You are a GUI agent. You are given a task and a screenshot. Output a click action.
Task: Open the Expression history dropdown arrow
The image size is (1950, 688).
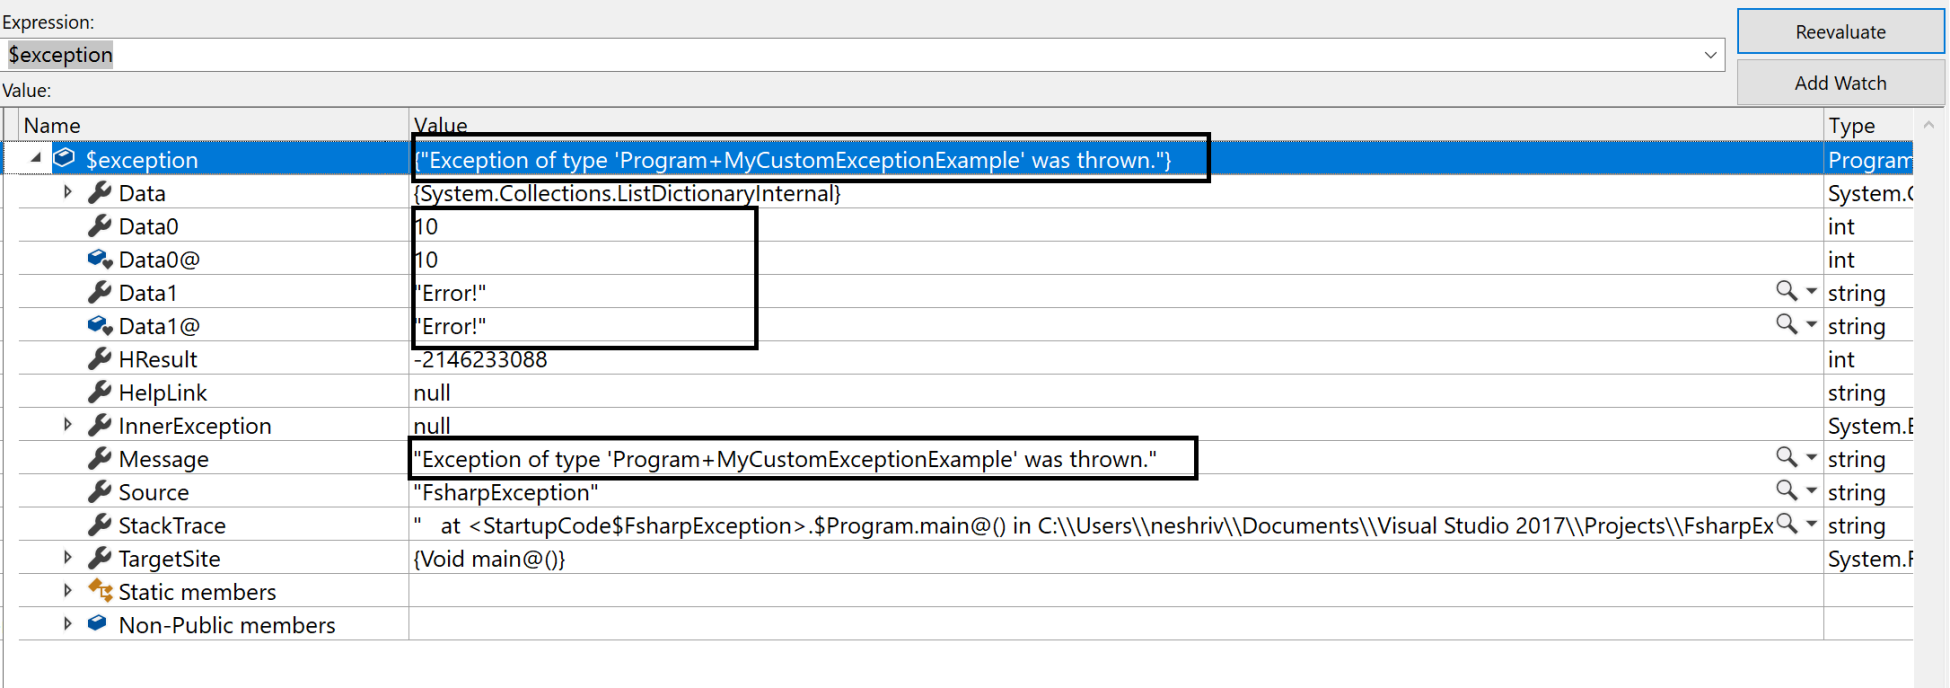coord(1710,55)
